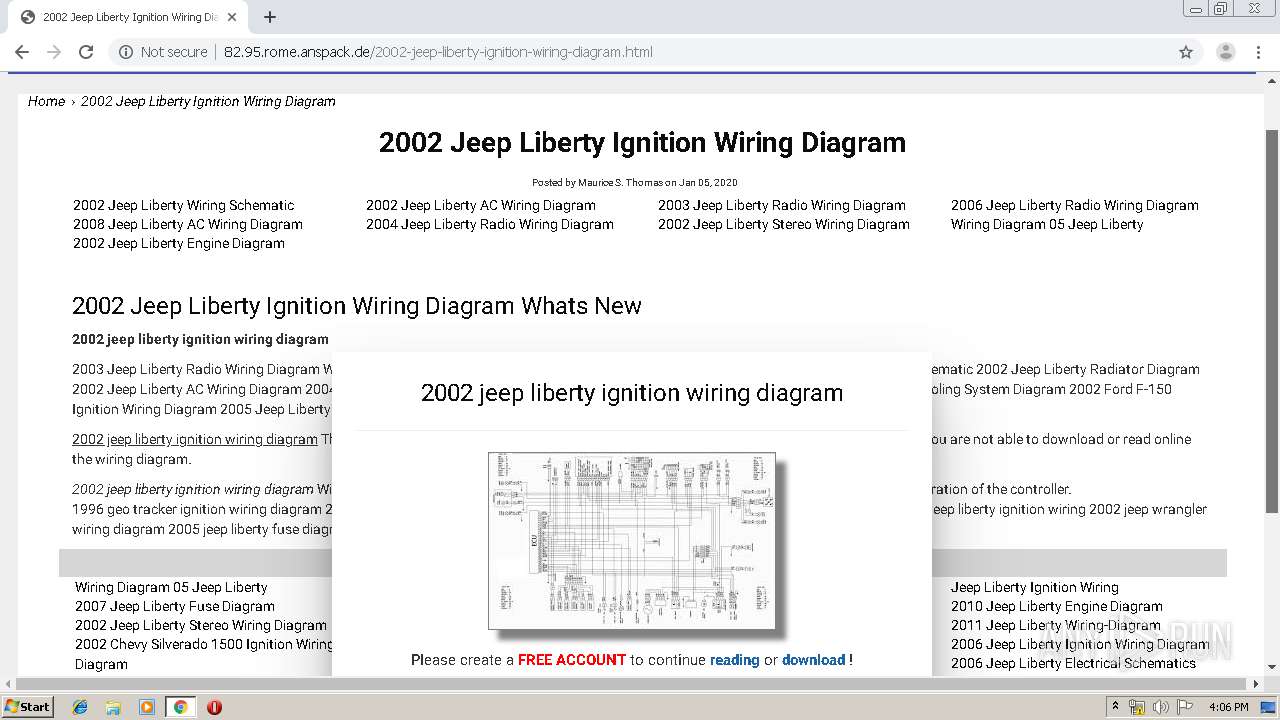Viewport: 1280px width, 720px height.
Task: Open Windows Explorer folder from taskbar
Action: tap(113, 707)
